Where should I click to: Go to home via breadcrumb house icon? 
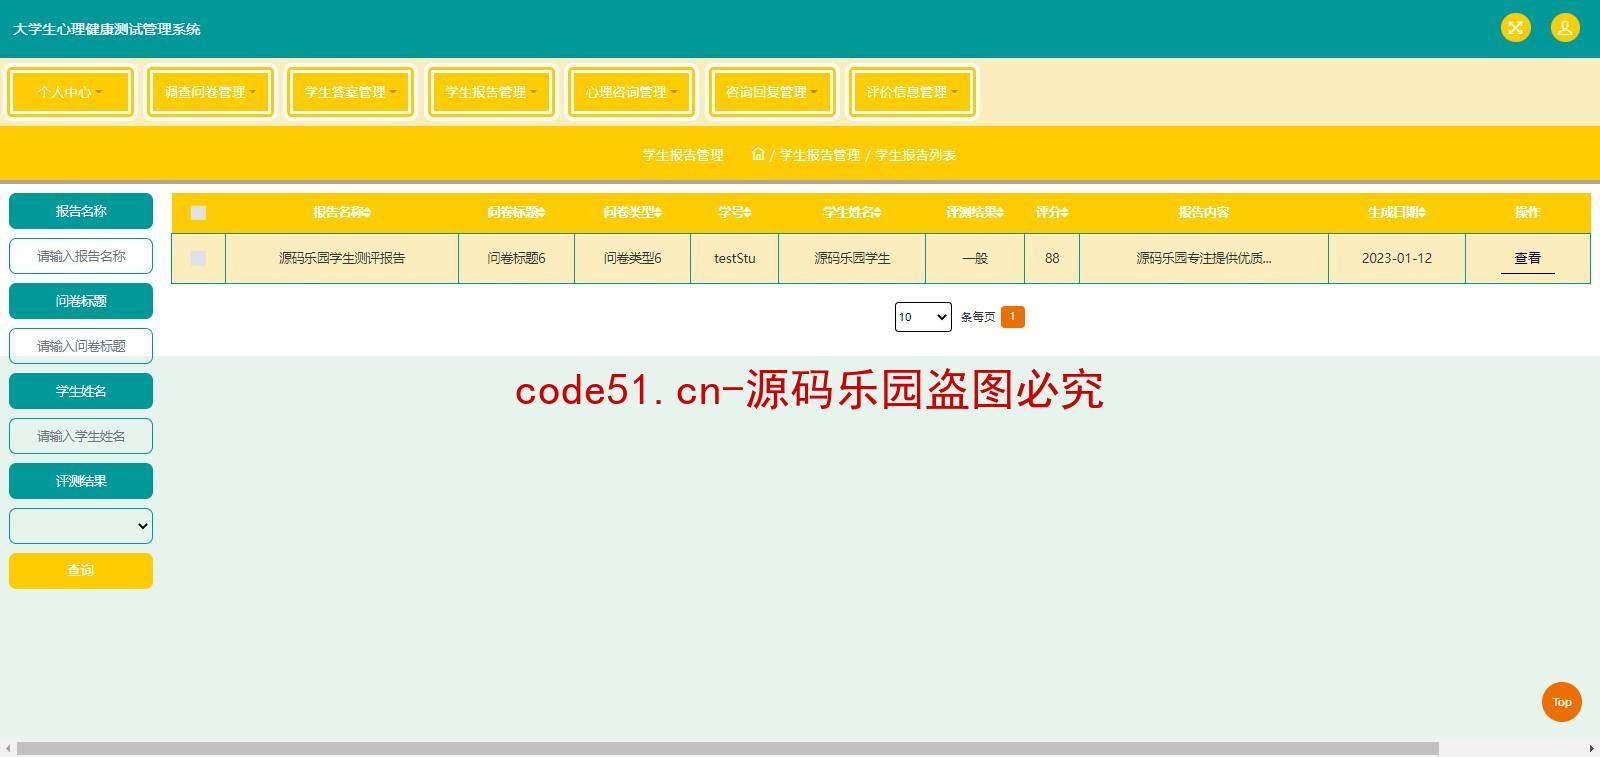pyautogui.click(x=758, y=154)
